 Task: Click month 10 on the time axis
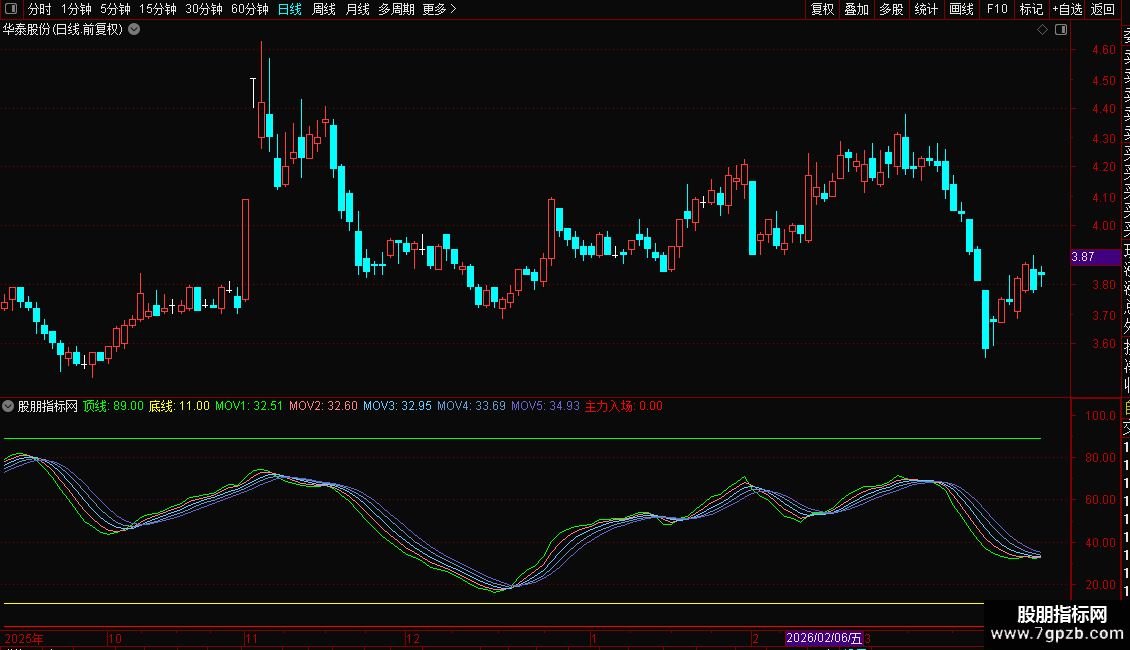tap(115, 638)
